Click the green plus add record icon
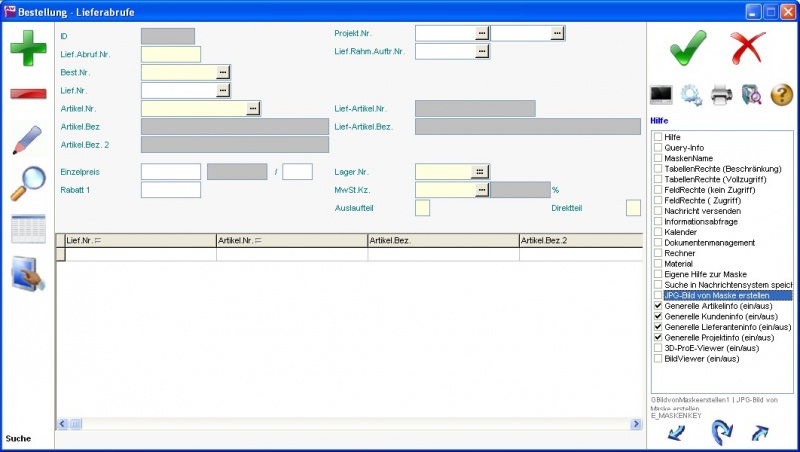The width and height of the screenshot is (800, 452). coord(28,48)
